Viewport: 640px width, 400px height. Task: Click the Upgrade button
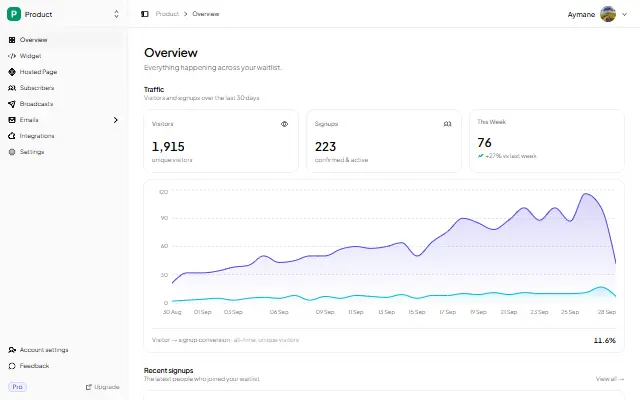coord(102,387)
